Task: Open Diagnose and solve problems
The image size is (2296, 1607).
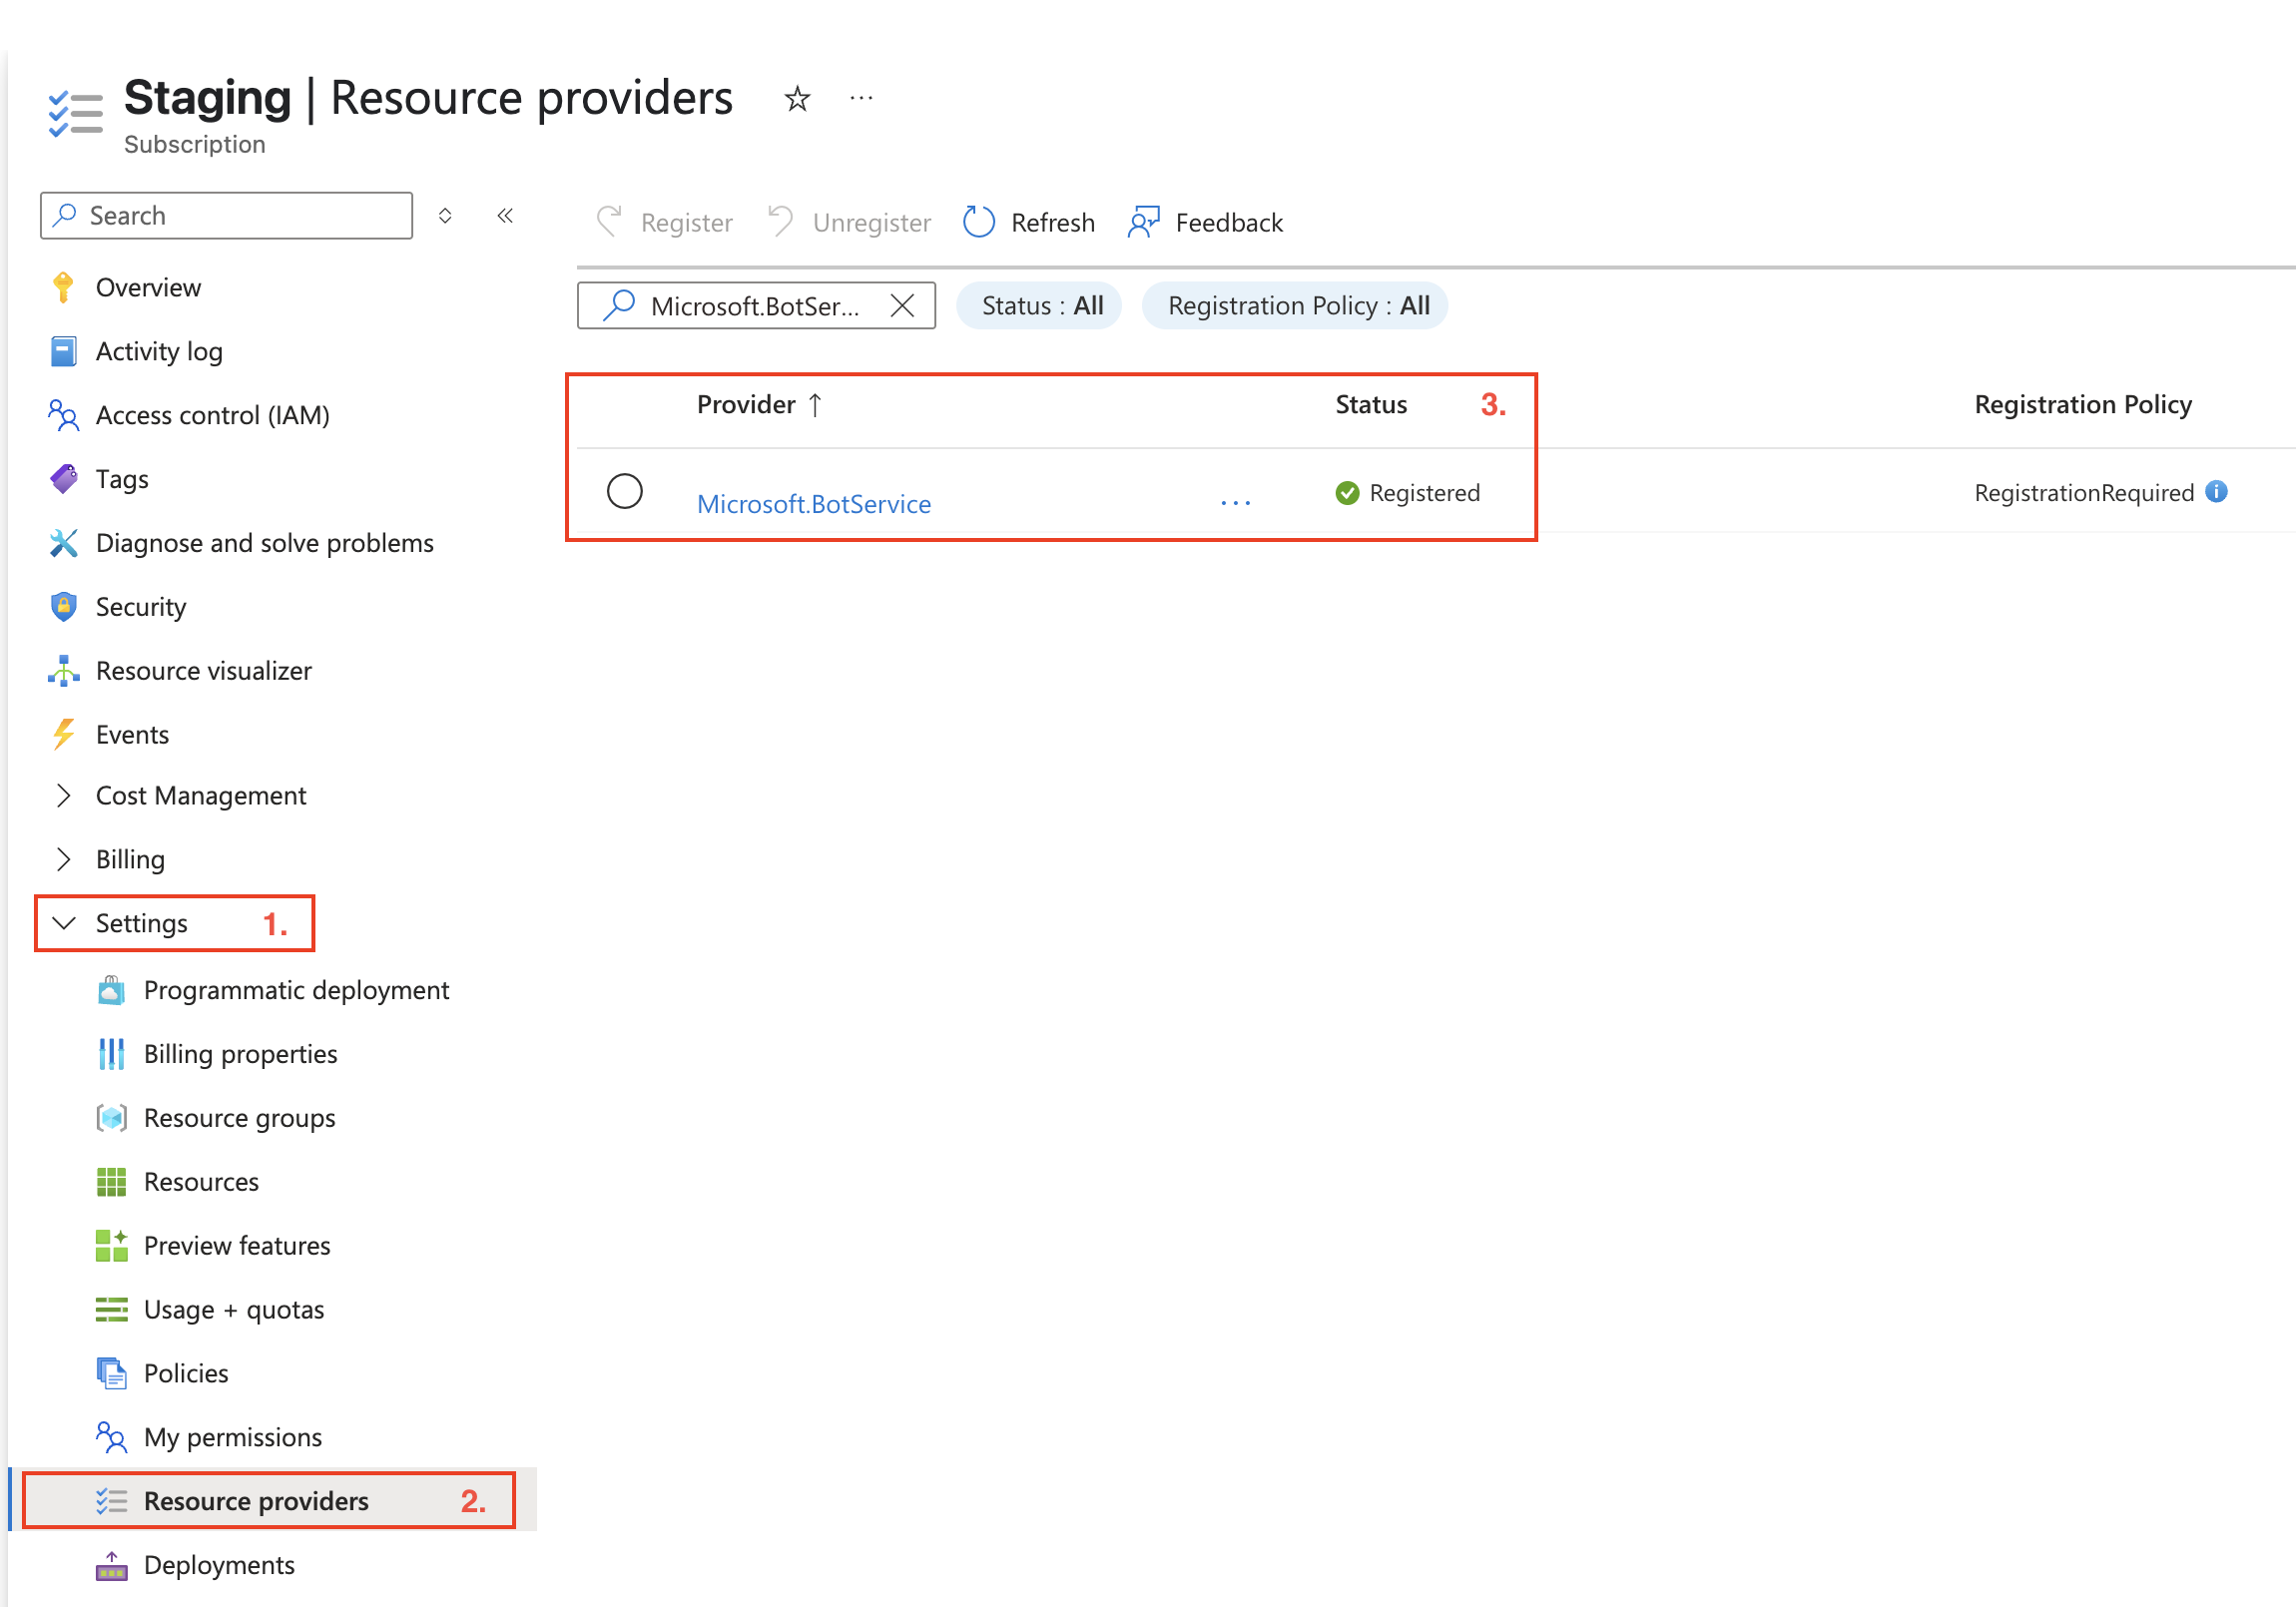Action: pyautogui.click(x=265, y=543)
